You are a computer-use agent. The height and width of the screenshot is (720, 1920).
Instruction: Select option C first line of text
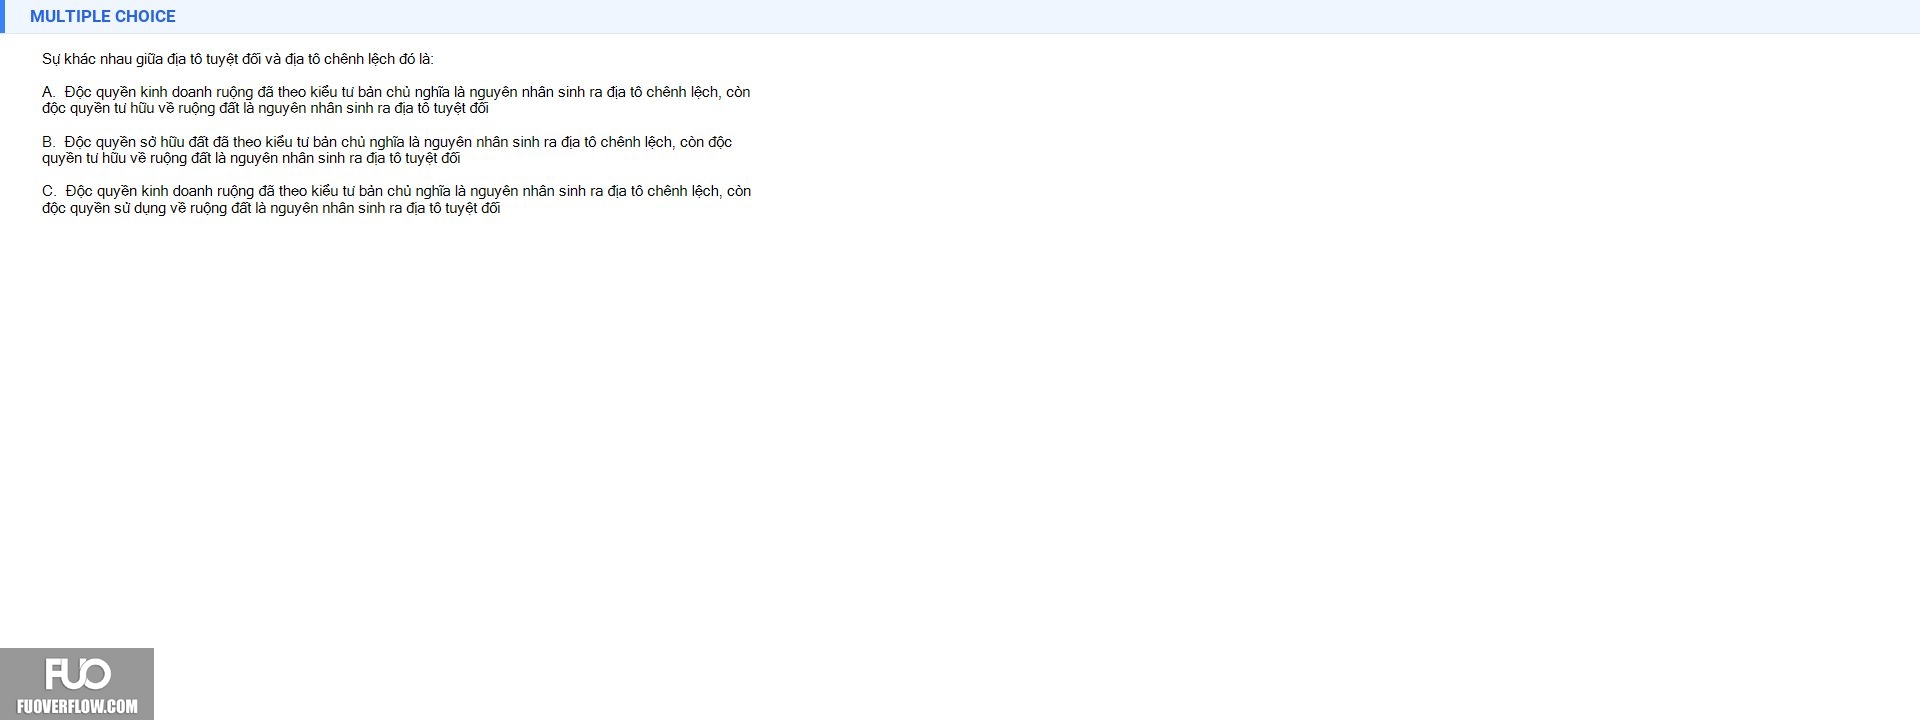click(x=408, y=191)
